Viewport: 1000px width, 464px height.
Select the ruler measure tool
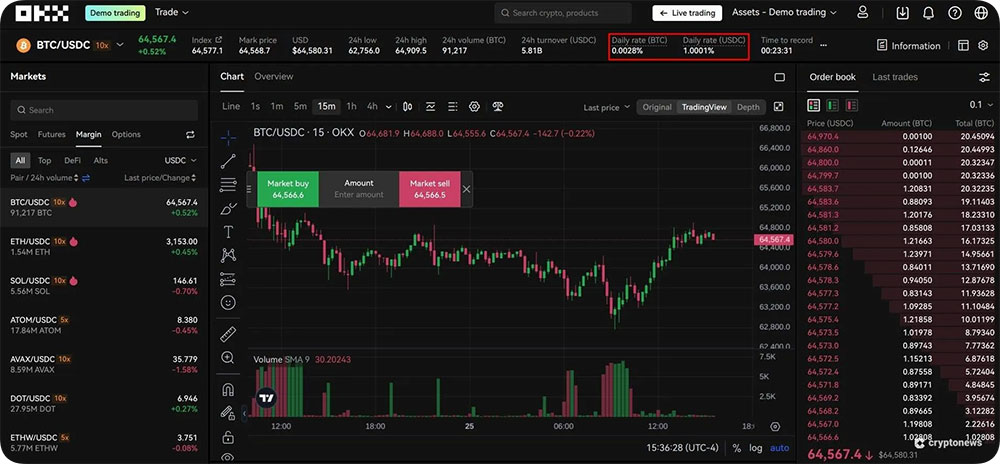tap(228, 334)
